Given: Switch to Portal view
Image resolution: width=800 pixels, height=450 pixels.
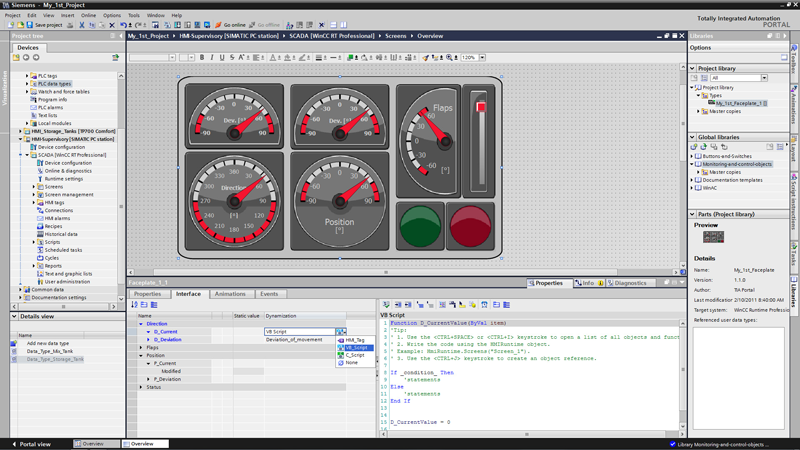Looking at the screenshot, I should click(32, 444).
